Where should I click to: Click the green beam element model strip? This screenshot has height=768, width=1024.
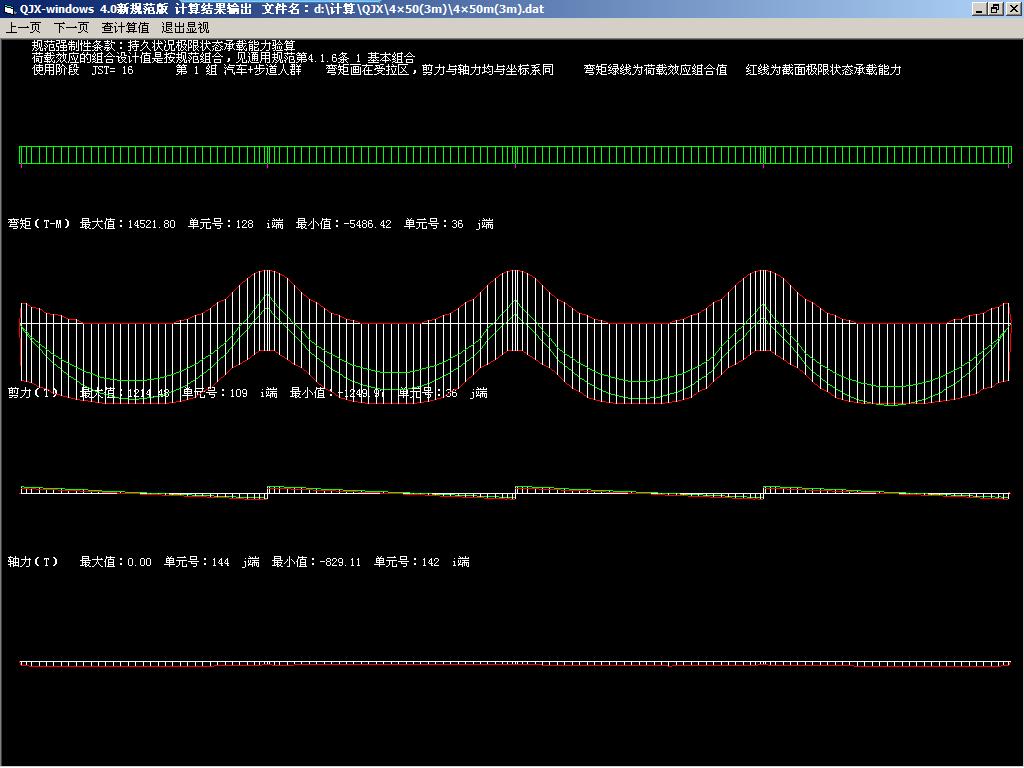[x=515, y=155]
